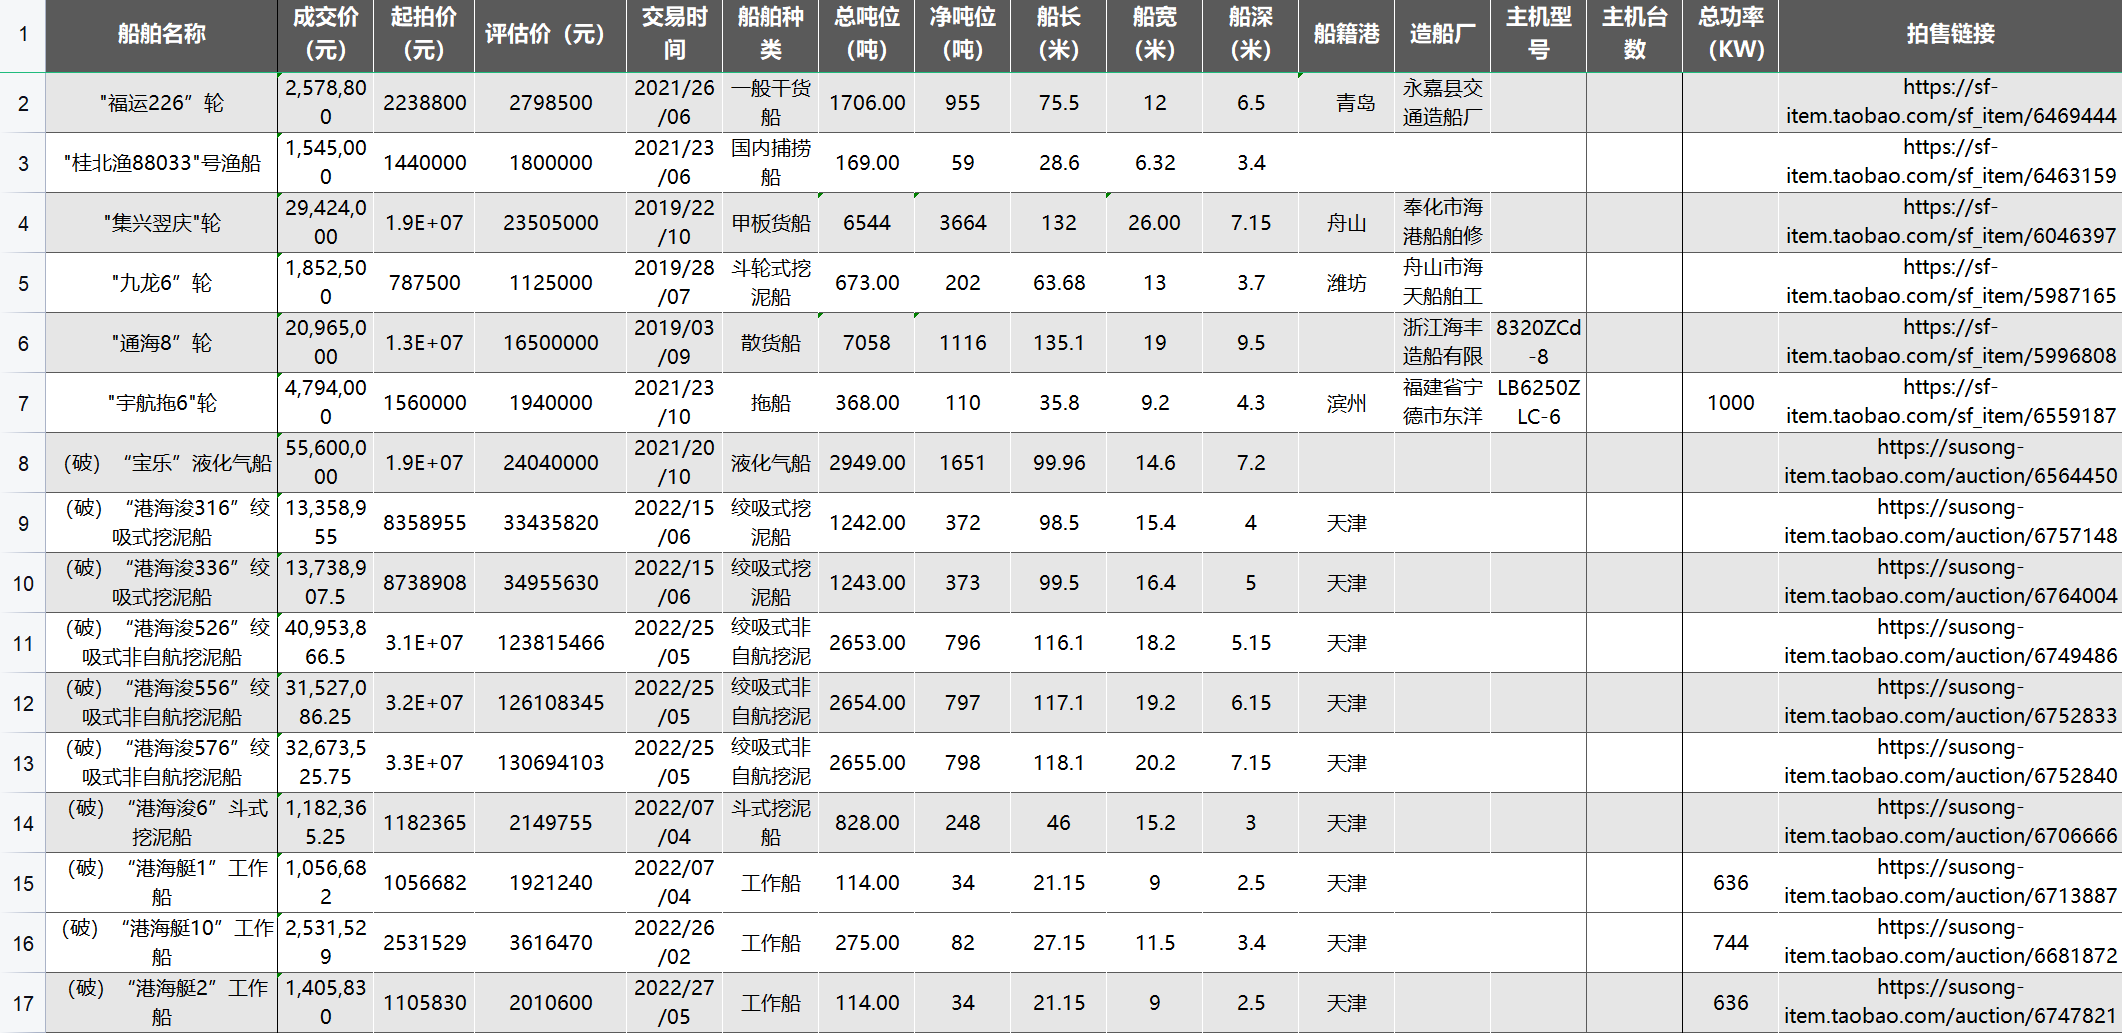Click the "港海浚576" ship name cell
This screenshot has width=2122, height=1033.
coord(161,762)
